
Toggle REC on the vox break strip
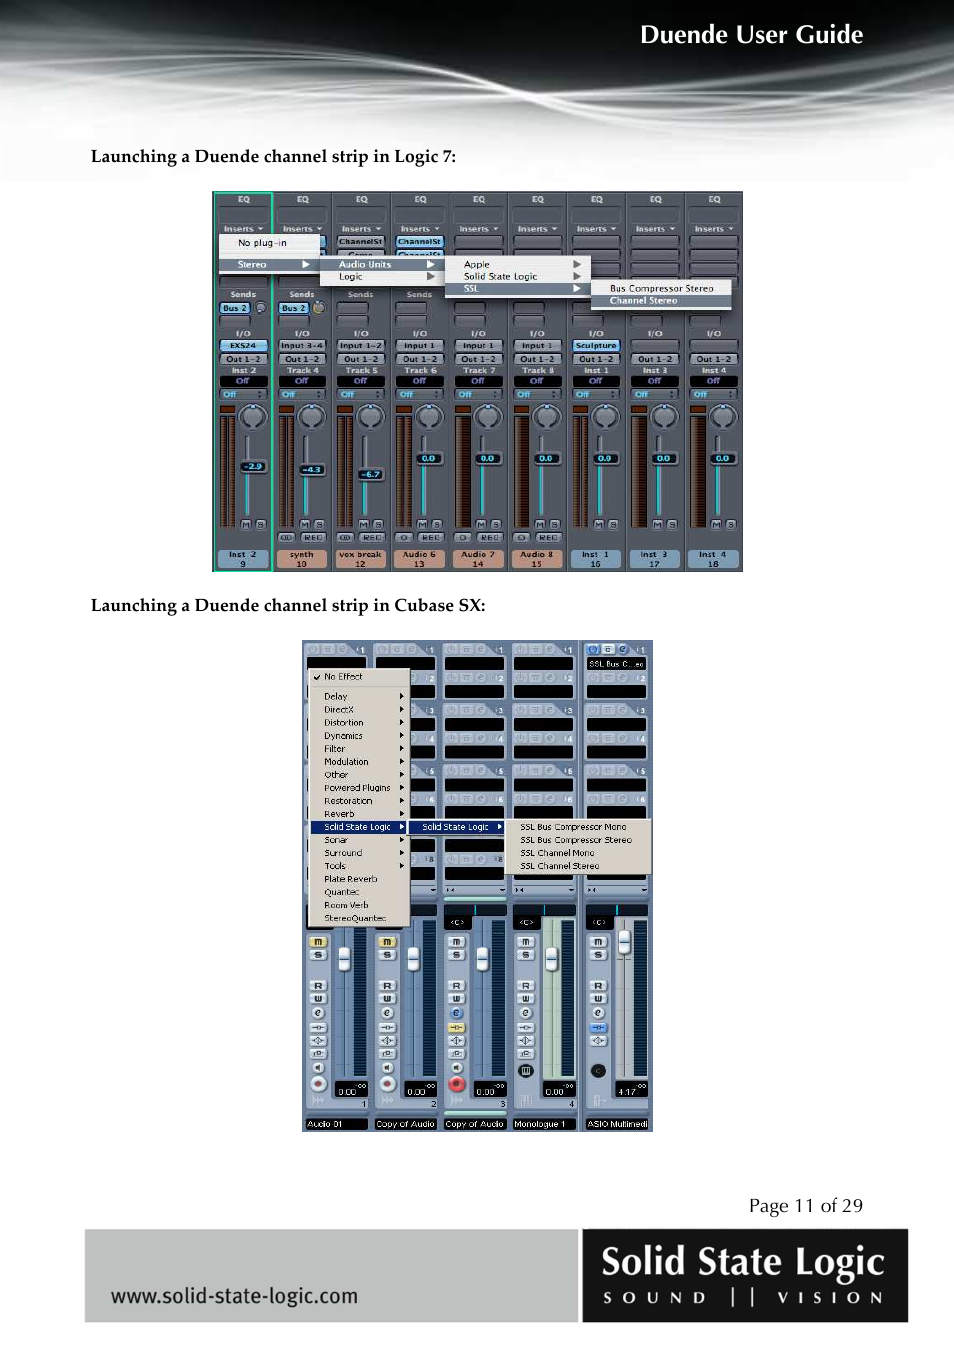[372, 538]
